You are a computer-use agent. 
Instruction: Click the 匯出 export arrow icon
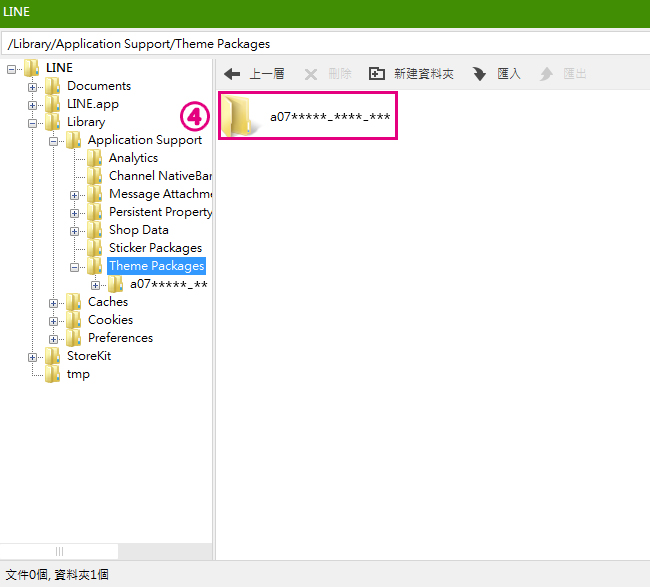click(x=546, y=74)
